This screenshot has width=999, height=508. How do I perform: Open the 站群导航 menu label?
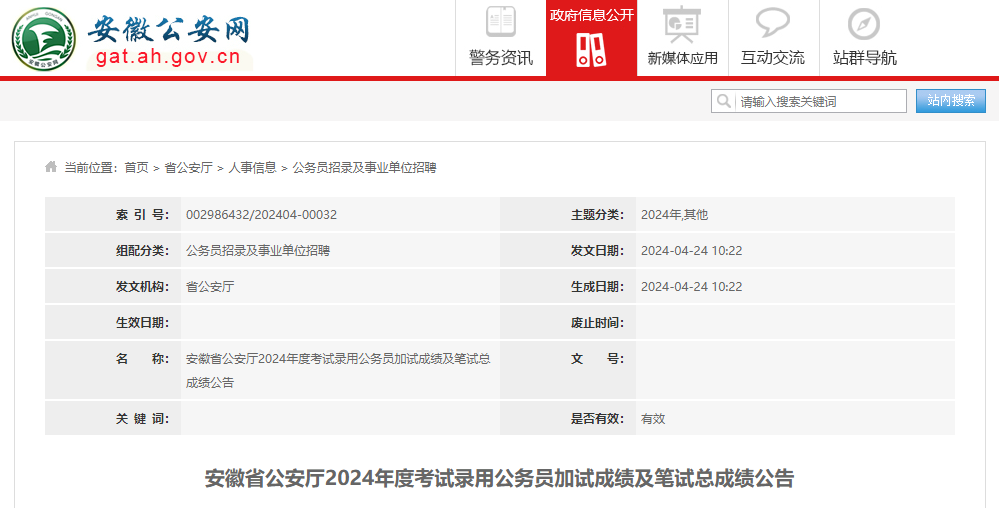click(865, 58)
